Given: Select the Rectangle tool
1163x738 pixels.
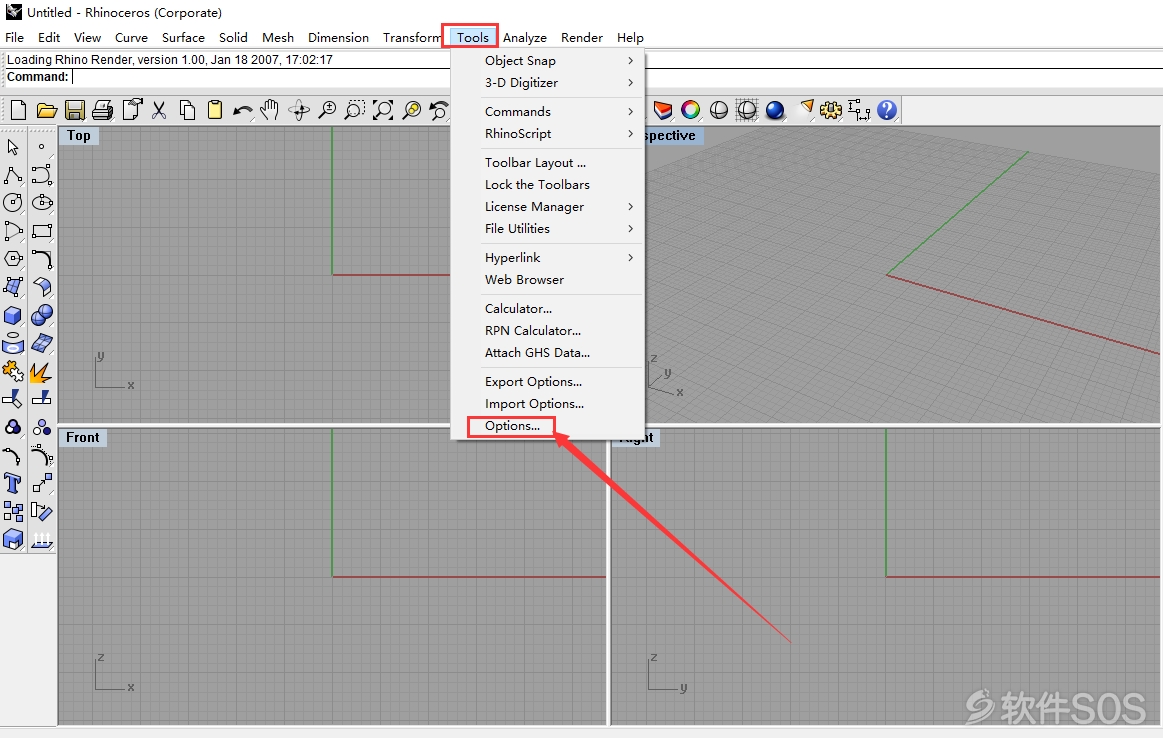Looking at the screenshot, I should click(42, 231).
